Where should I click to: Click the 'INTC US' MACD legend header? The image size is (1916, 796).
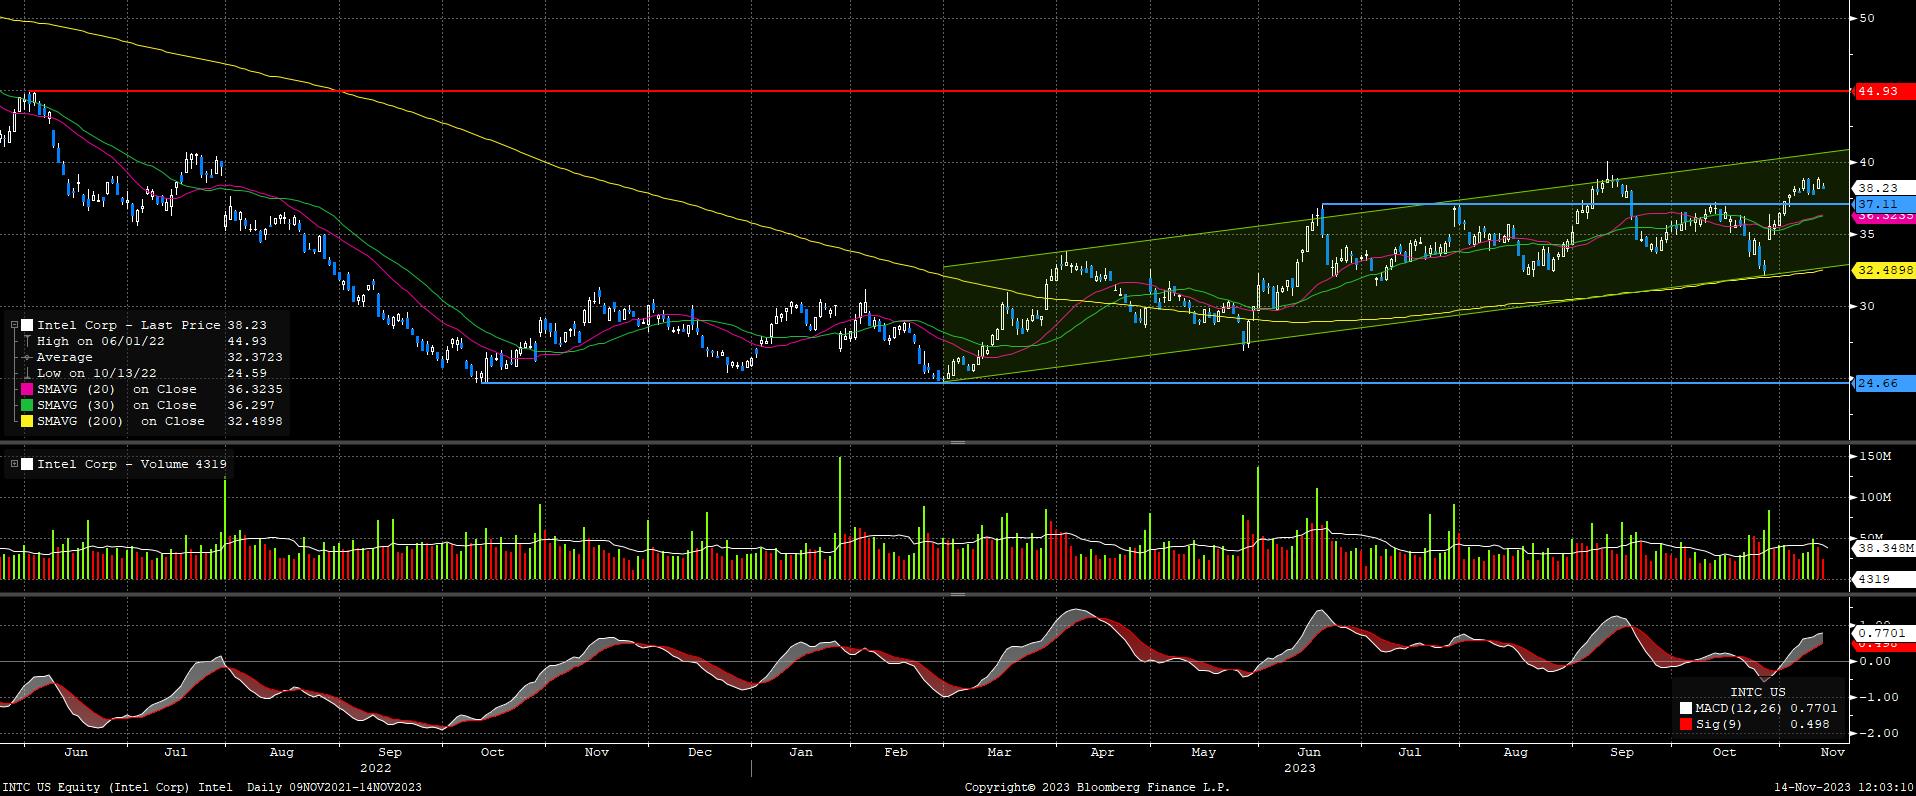1758,692
